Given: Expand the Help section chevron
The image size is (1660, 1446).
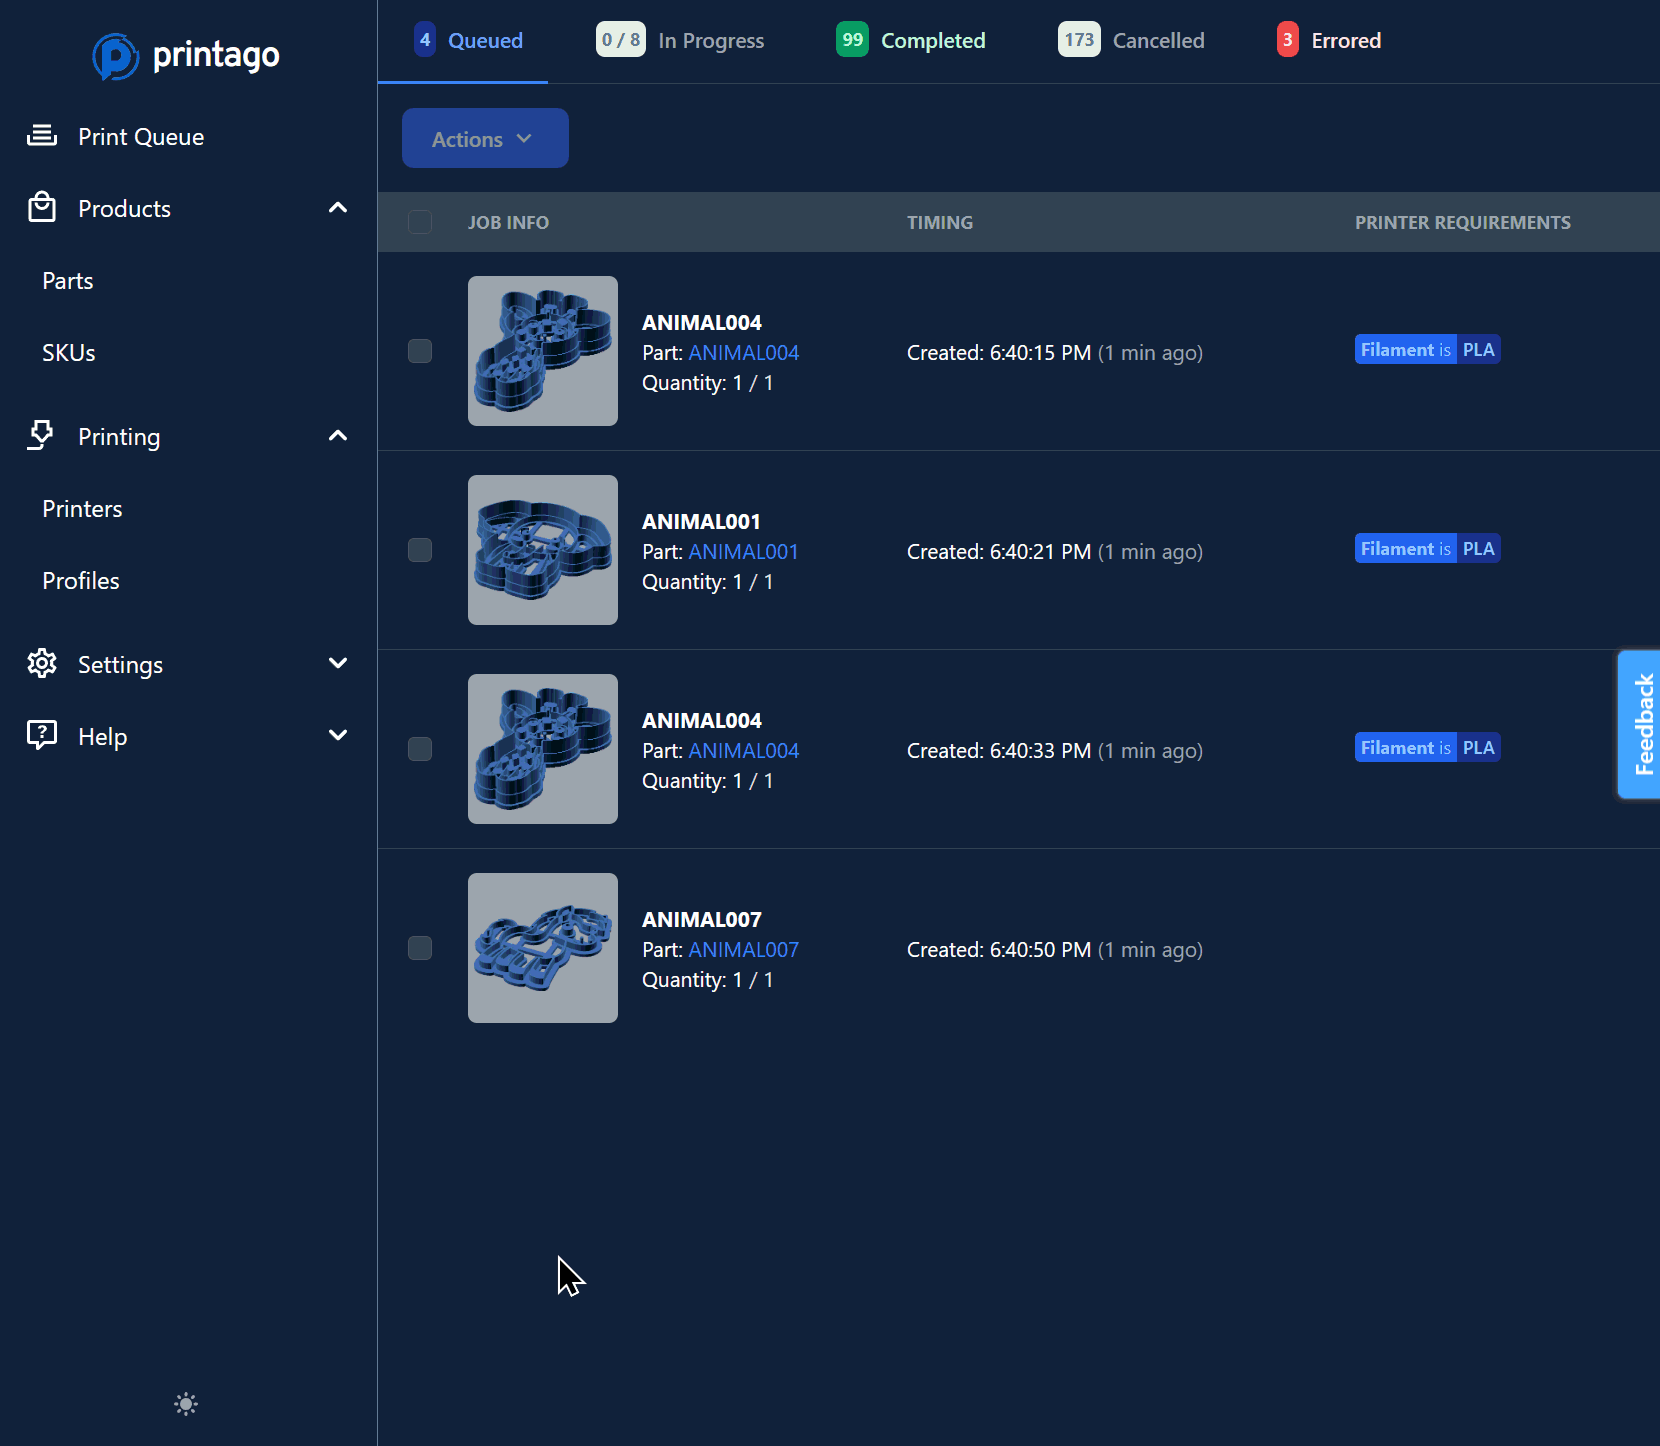Looking at the screenshot, I should [338, 735].
